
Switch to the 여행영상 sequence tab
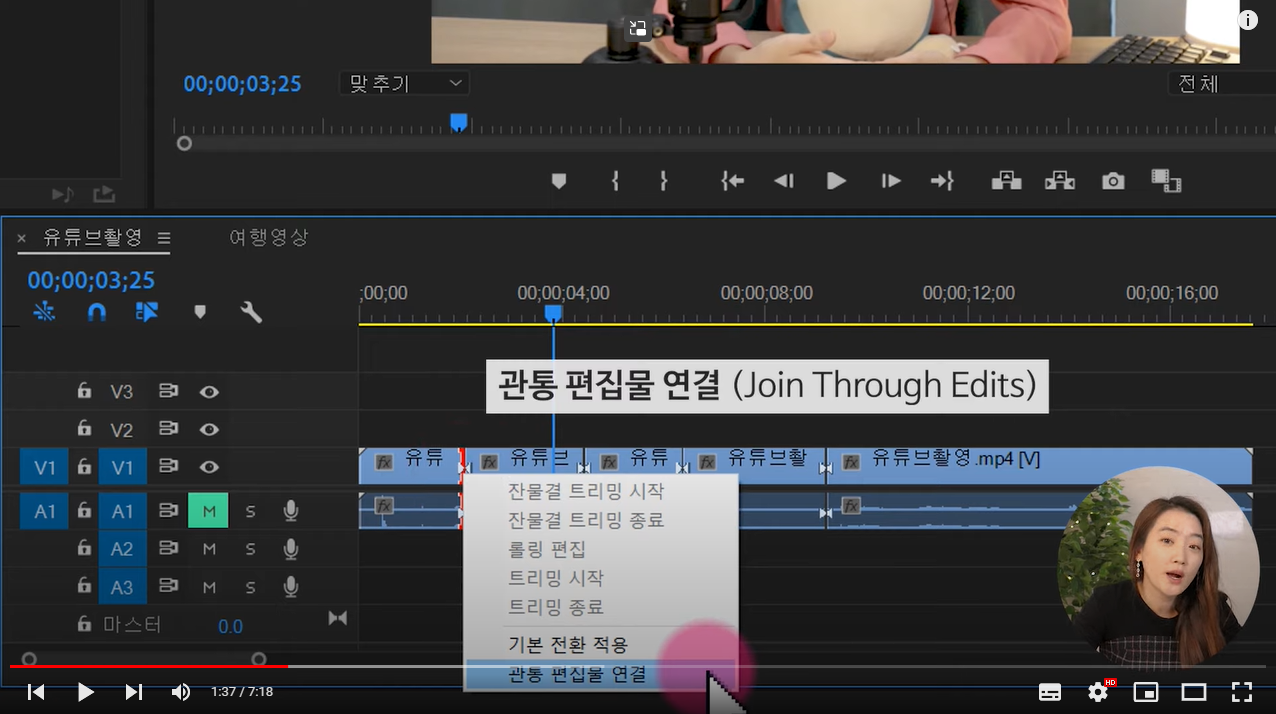[269, 237]
